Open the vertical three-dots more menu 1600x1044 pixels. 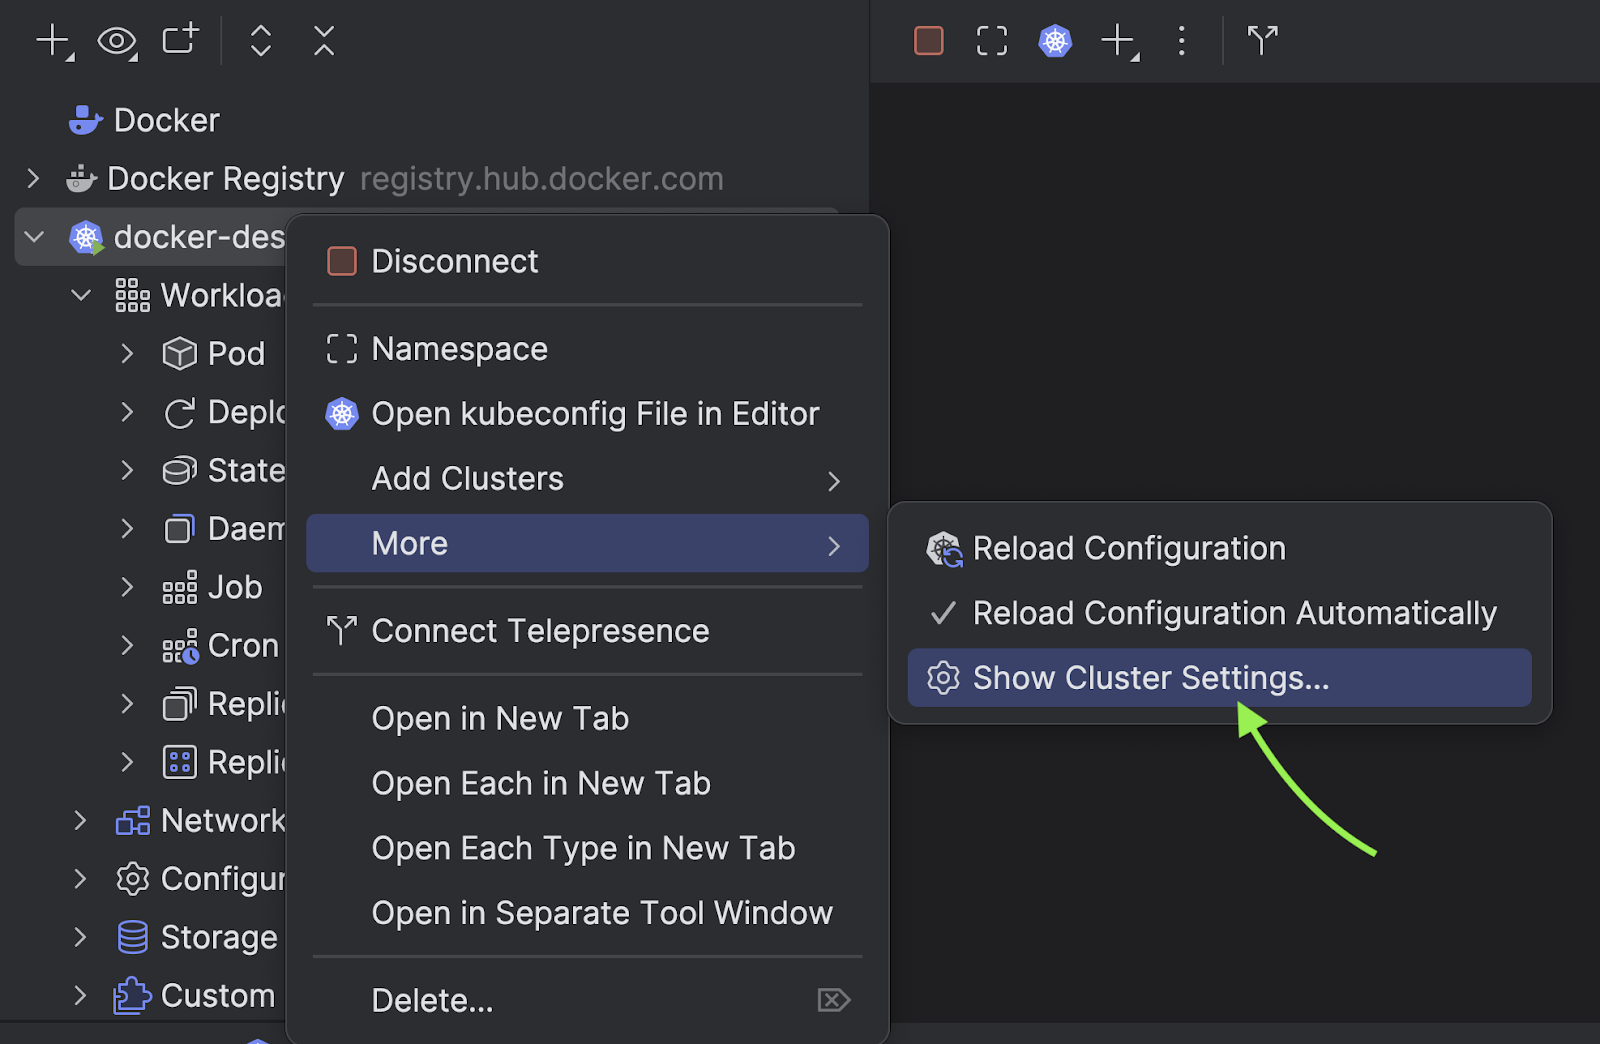(1182, 41)
